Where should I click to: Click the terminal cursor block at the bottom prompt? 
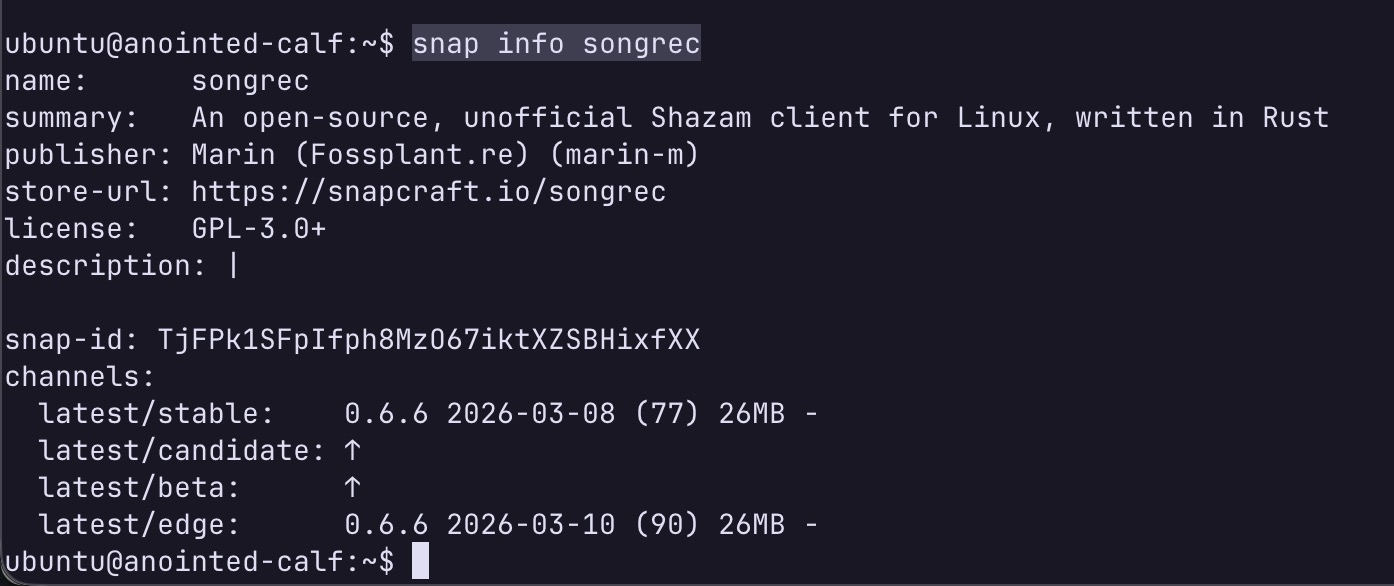tap(420, 561)
